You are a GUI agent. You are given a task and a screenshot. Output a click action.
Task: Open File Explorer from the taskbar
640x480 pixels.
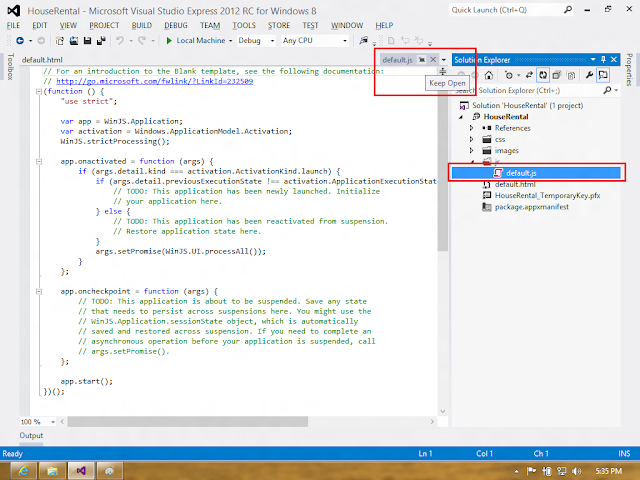pos(52,471)
